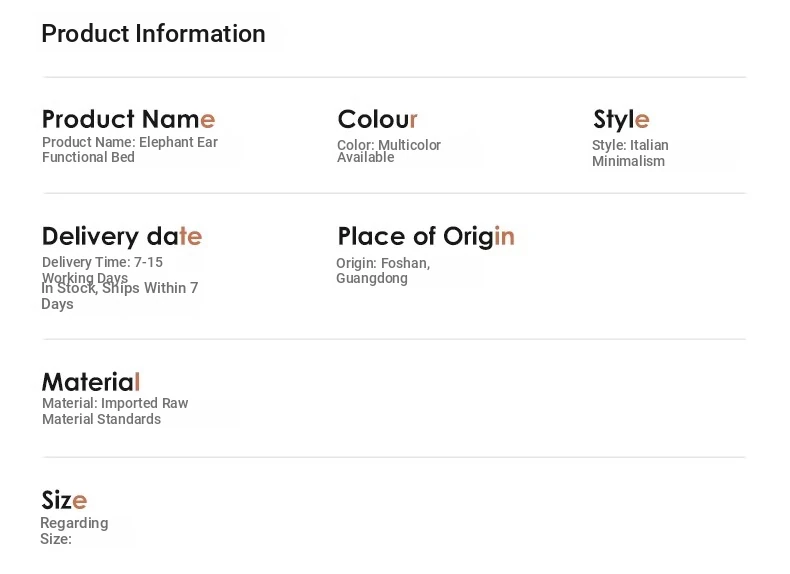Select the Size heading
The image size is (790, 574).
[64, 500]
